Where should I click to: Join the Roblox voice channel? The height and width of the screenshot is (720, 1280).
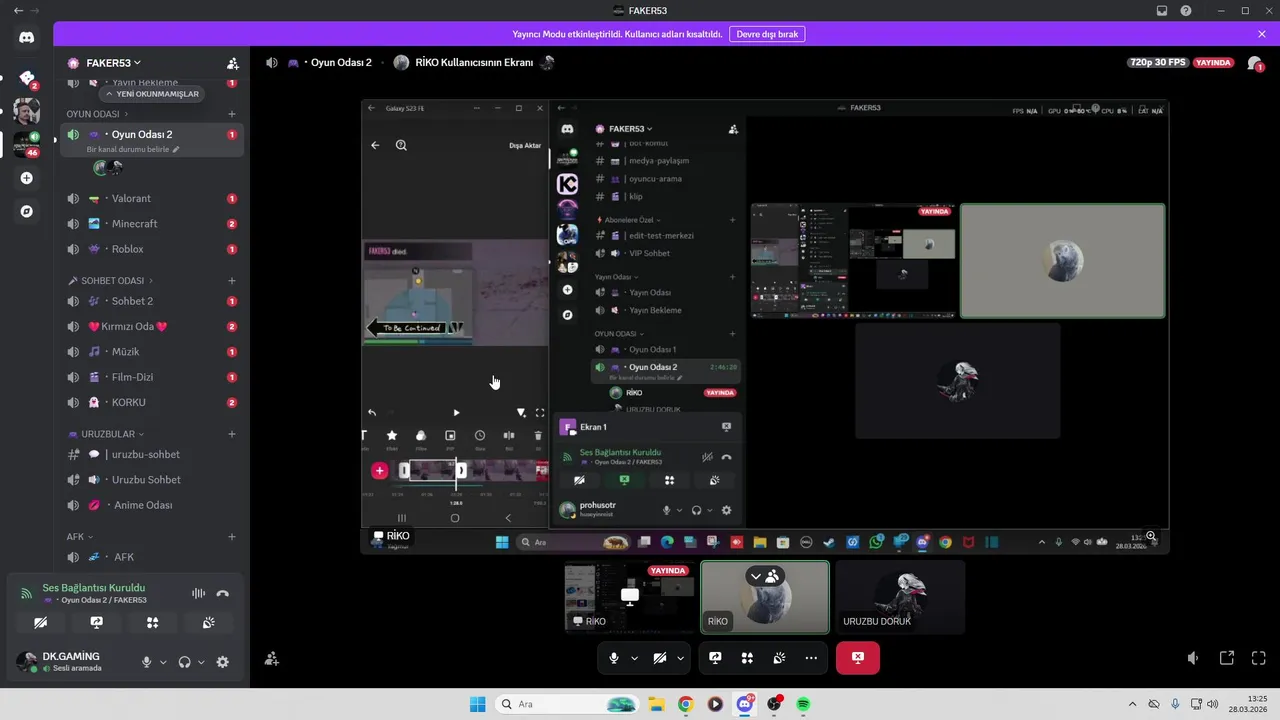pos(151,249)
